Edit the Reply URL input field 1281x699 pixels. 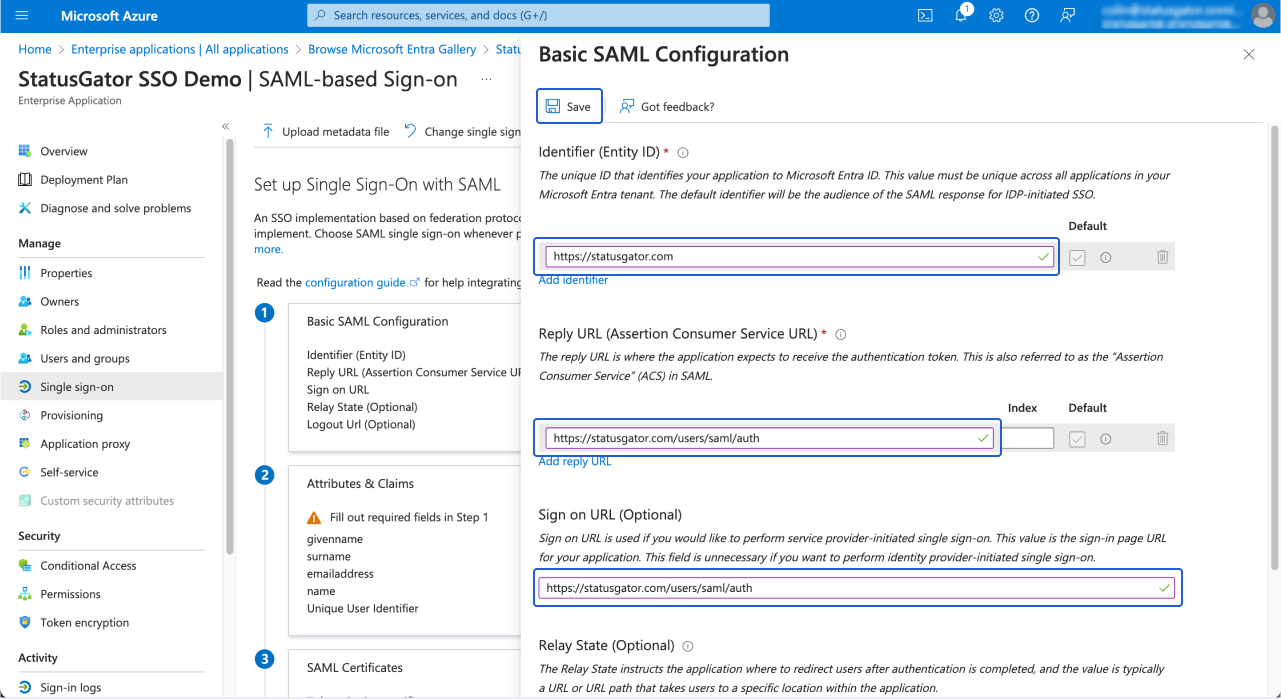769,438
